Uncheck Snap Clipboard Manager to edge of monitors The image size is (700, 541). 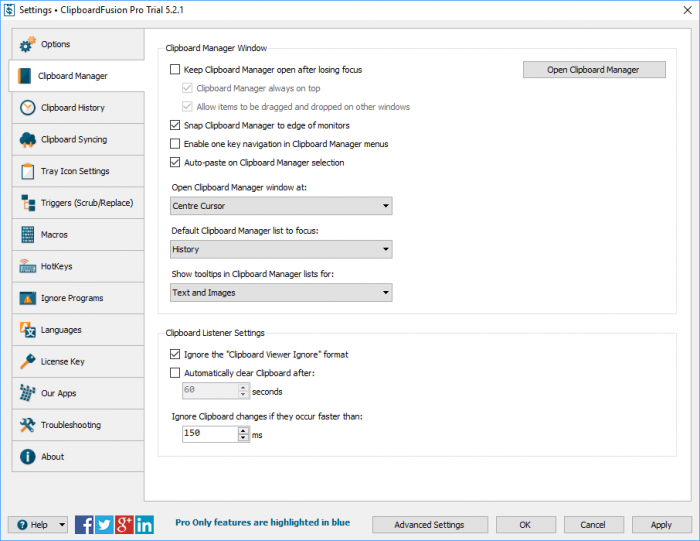coord(175,125)
